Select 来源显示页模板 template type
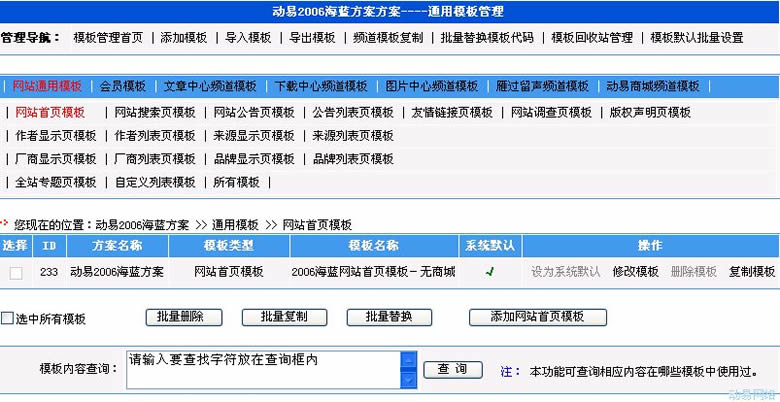 (254, 136)
